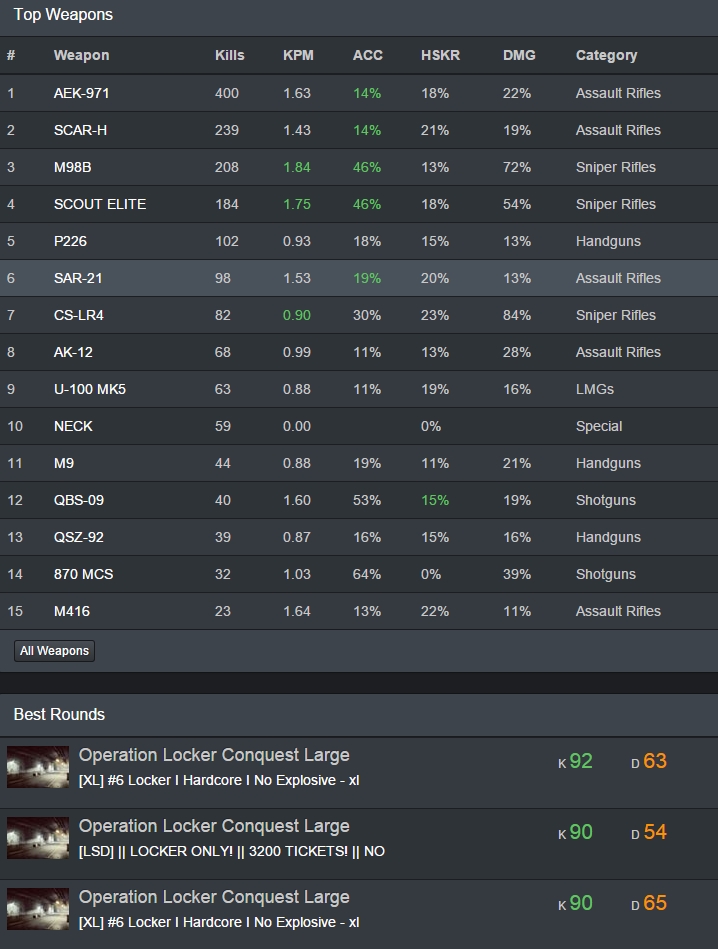Viewport: 718px width, 949px height.
Task: Sort table by Kills column header
Action: (x=229, y=55)
